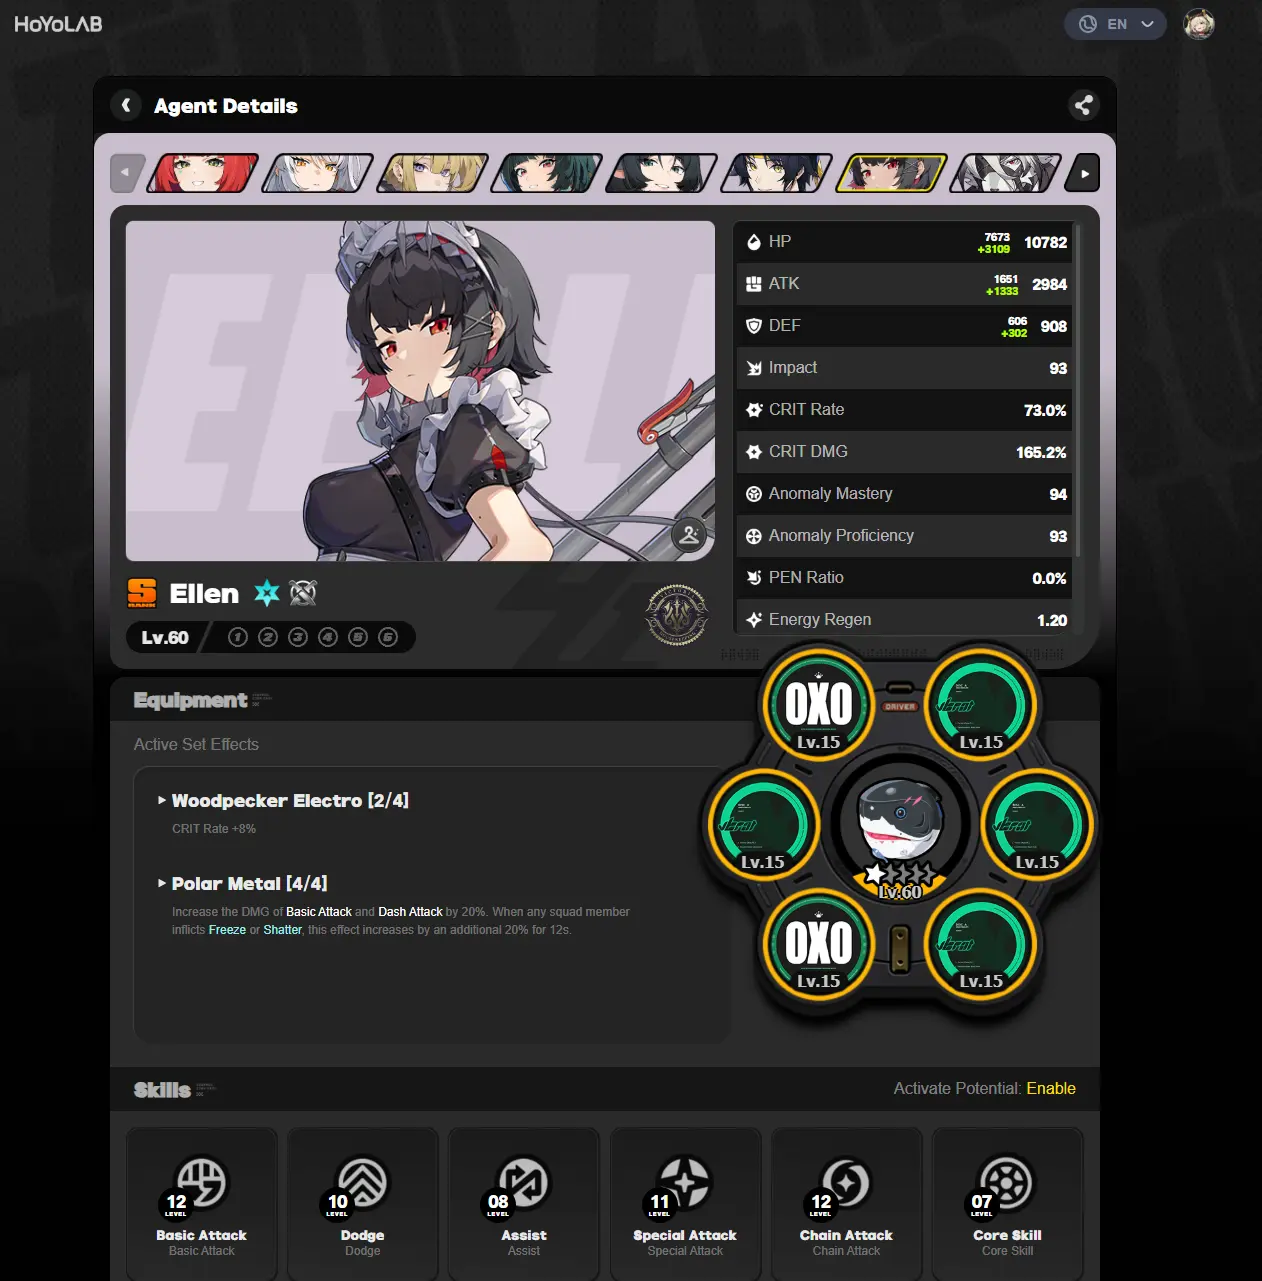Select the black-haired yellow-eyed agent portrait
Image resolution: width=1262 pixels, height=1281 pixels.
pyautogui.click(x=777, y=173)
